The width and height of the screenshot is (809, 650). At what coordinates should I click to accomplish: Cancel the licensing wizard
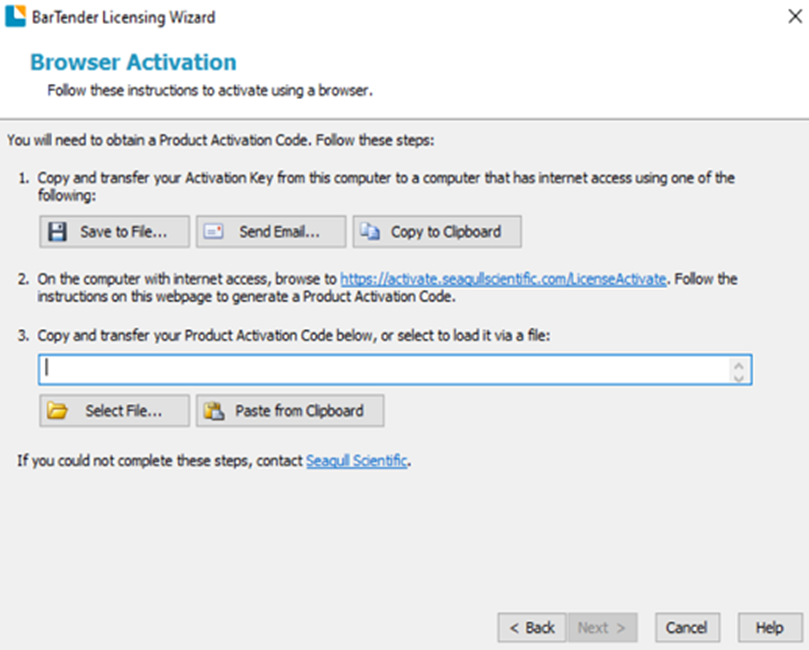pyautogui.click(x=687, y=628)
